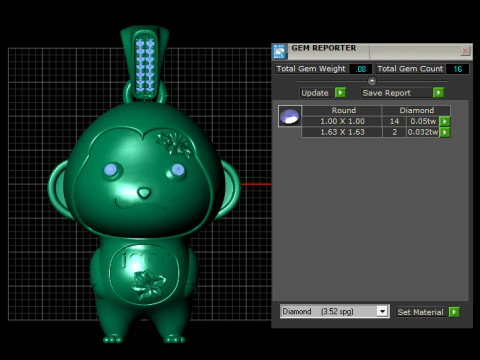Click the 0.05tw weight cell
Image resolution: width=480 pixels, height=360 pixels.
pos(423,121)
